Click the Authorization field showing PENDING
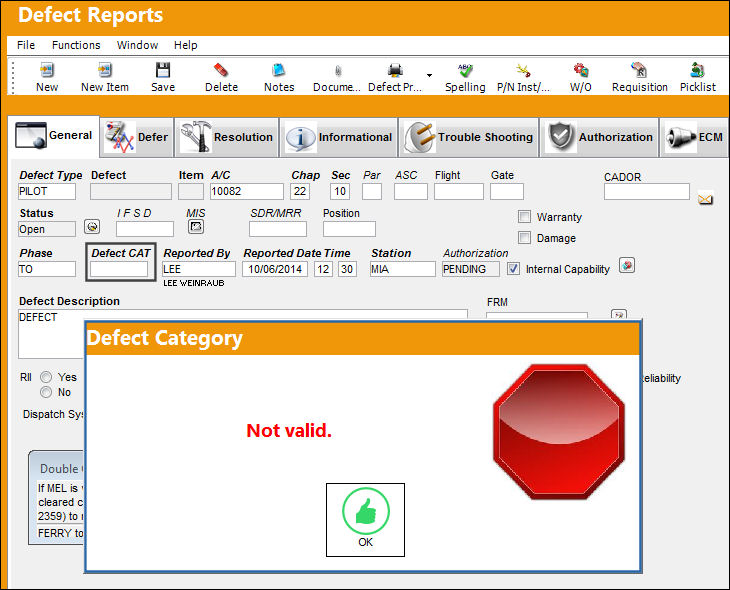 (471, 269)
